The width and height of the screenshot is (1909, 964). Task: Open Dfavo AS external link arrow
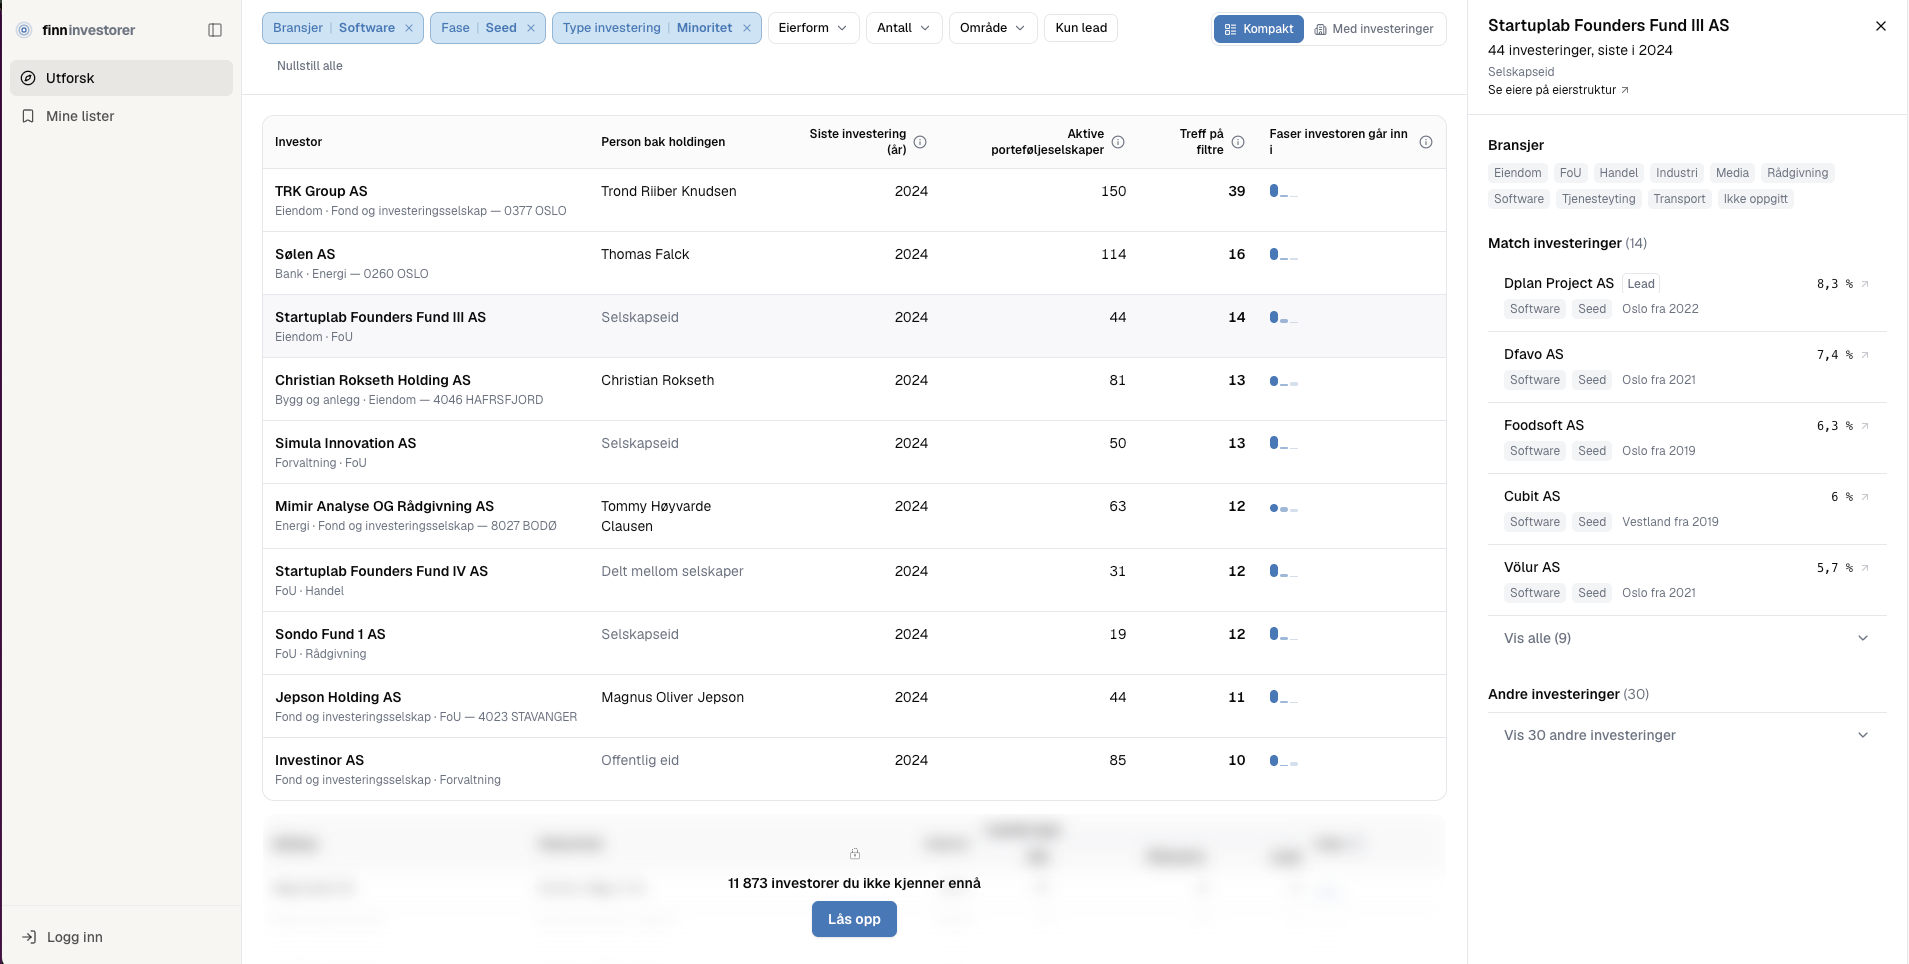point(1865,355)
